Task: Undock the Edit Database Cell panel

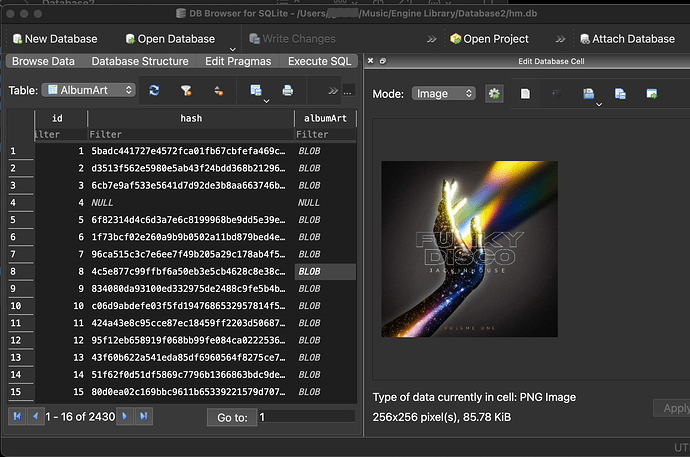Action: point(383,61)
